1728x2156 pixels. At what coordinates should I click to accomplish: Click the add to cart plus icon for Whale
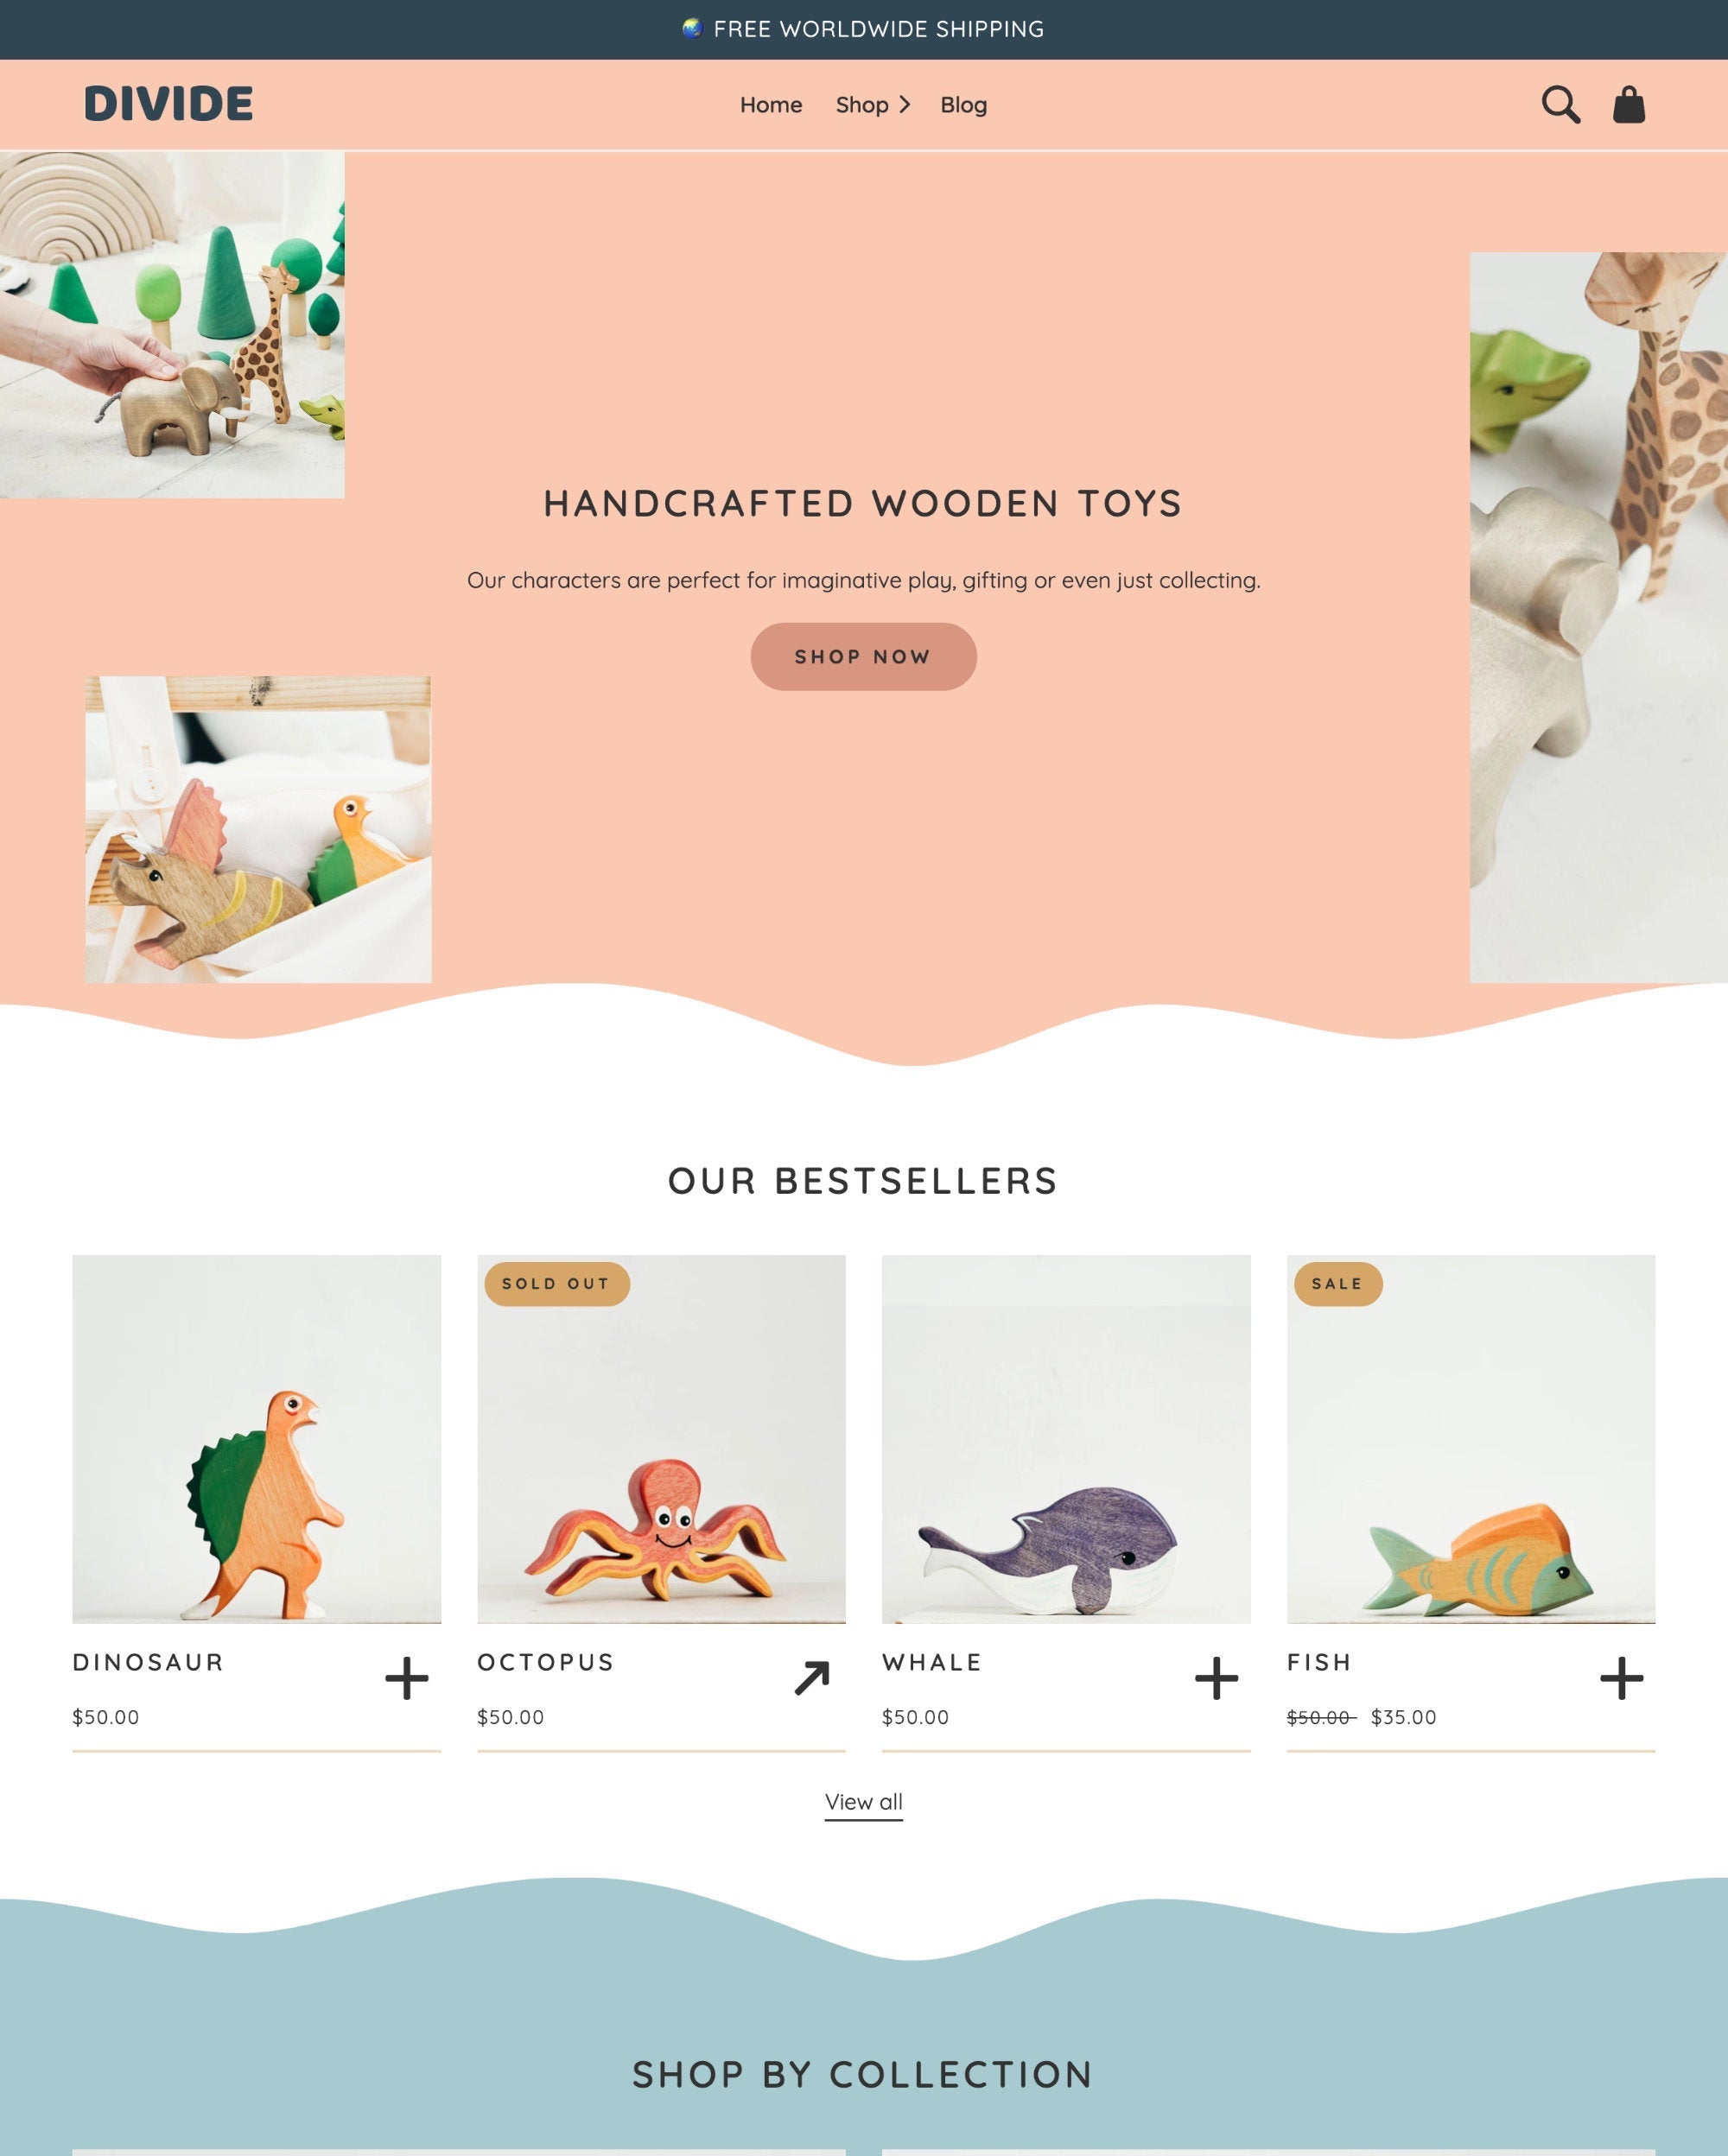pyautogui.click(x=1217, y=1678)
